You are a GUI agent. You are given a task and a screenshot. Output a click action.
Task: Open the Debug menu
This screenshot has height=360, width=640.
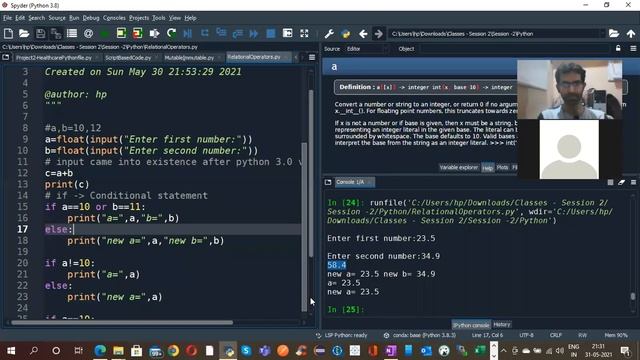click(91, 18)
